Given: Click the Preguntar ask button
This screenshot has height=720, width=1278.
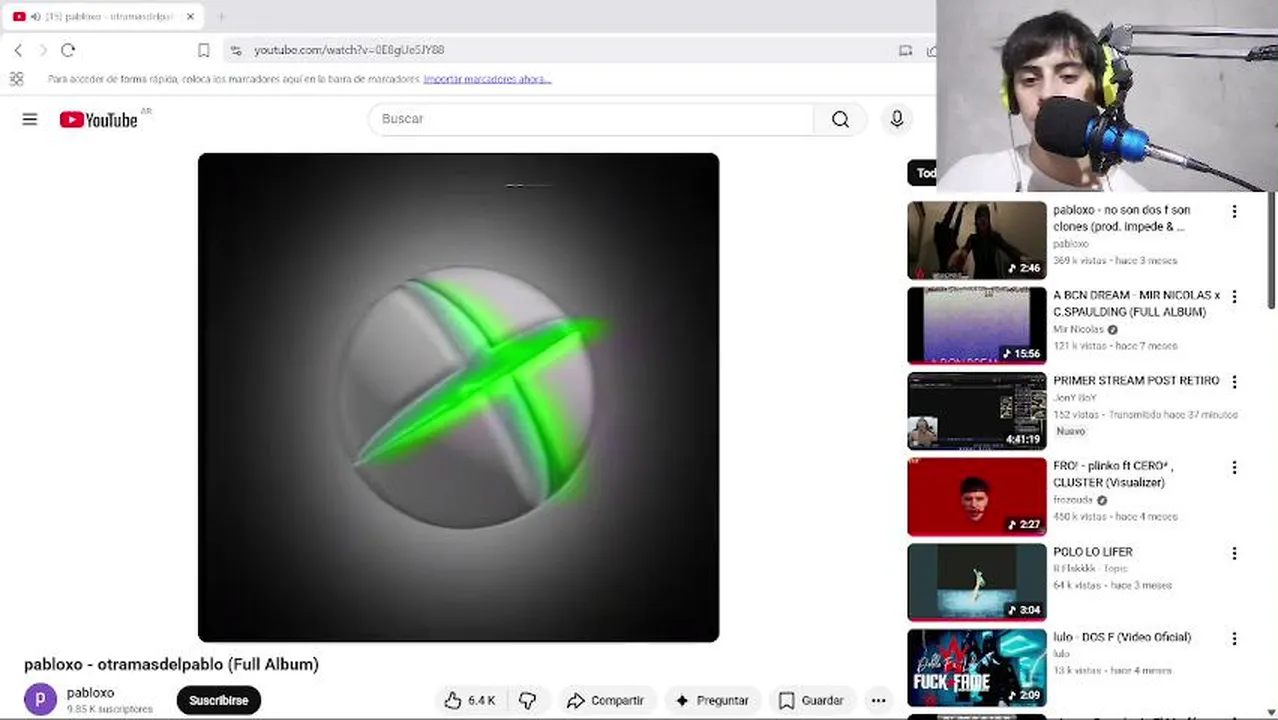Looking at the screenshot, I should 712,700.
